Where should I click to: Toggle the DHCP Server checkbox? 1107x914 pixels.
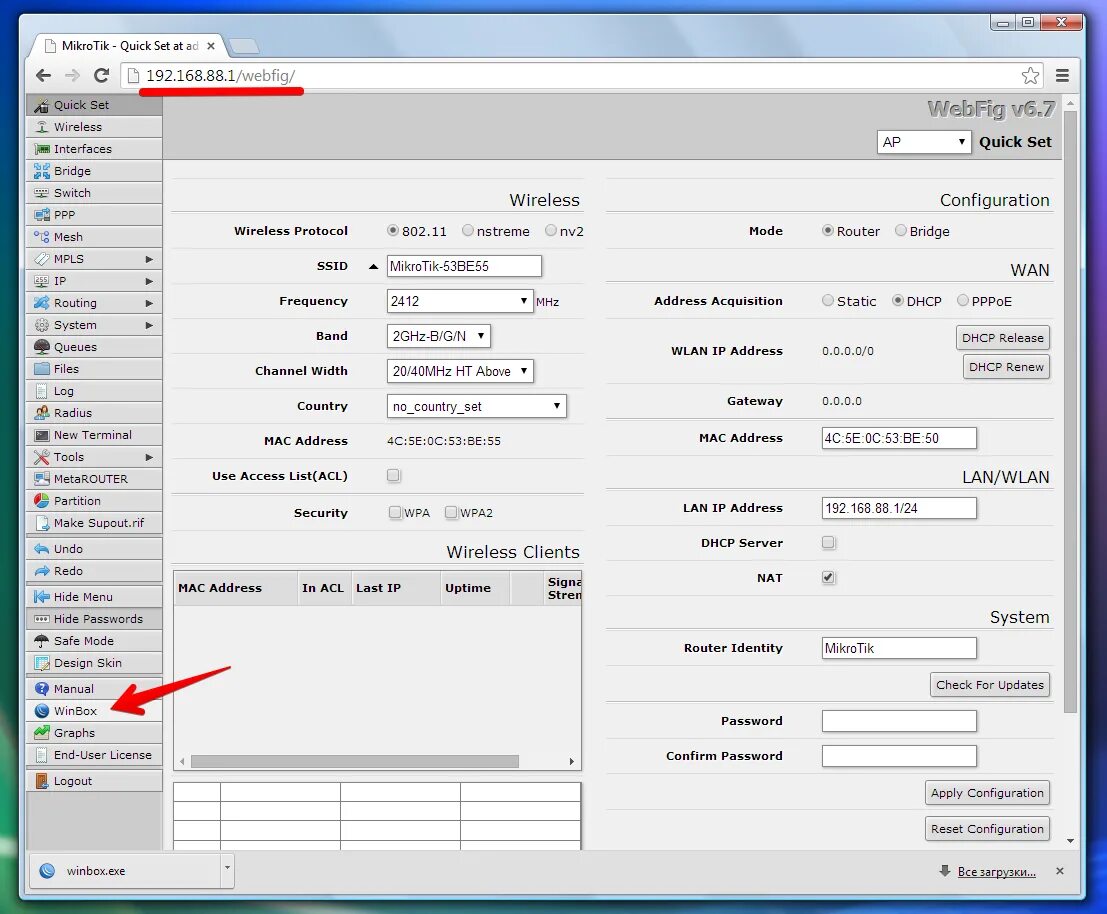828,542
